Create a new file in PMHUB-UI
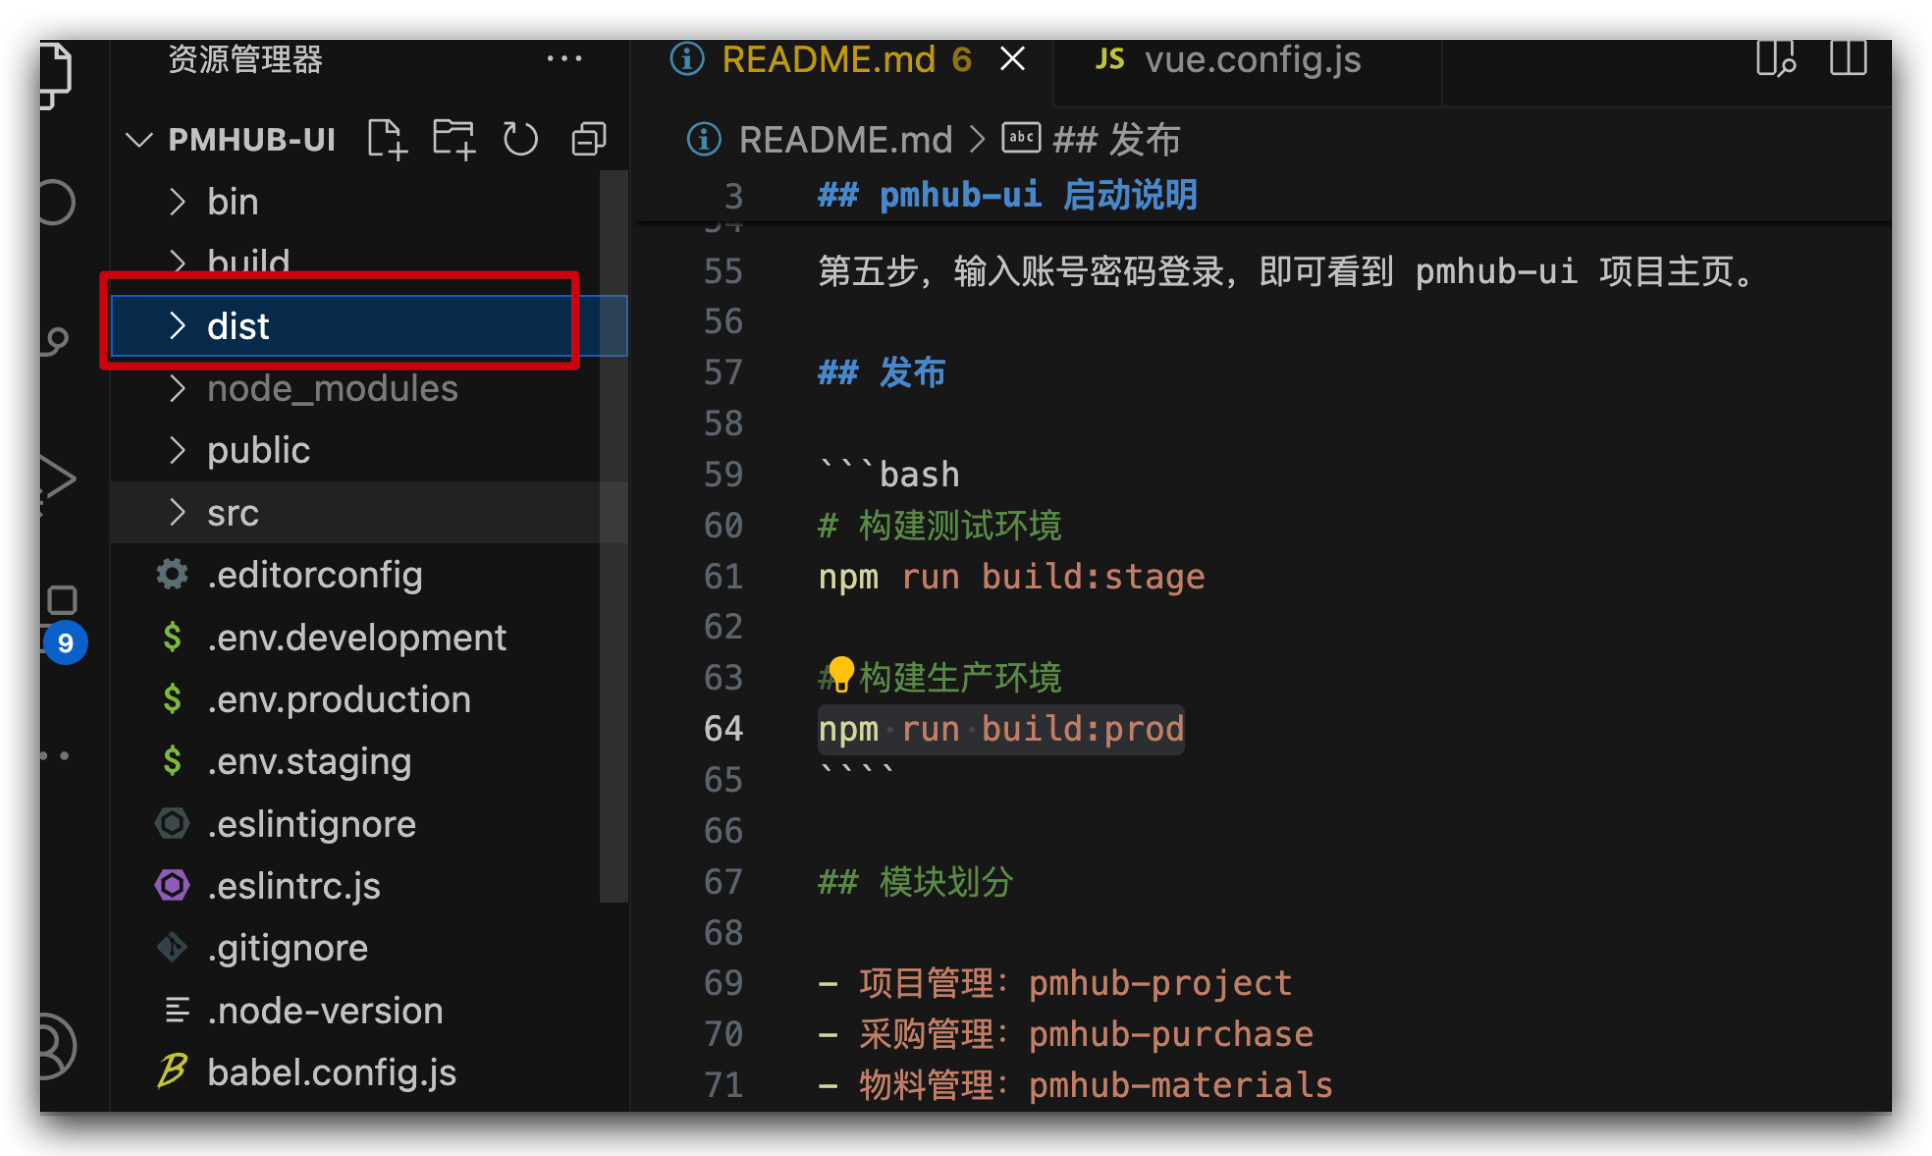Screen dimensions: 1932x1156 tap(387, 139)
